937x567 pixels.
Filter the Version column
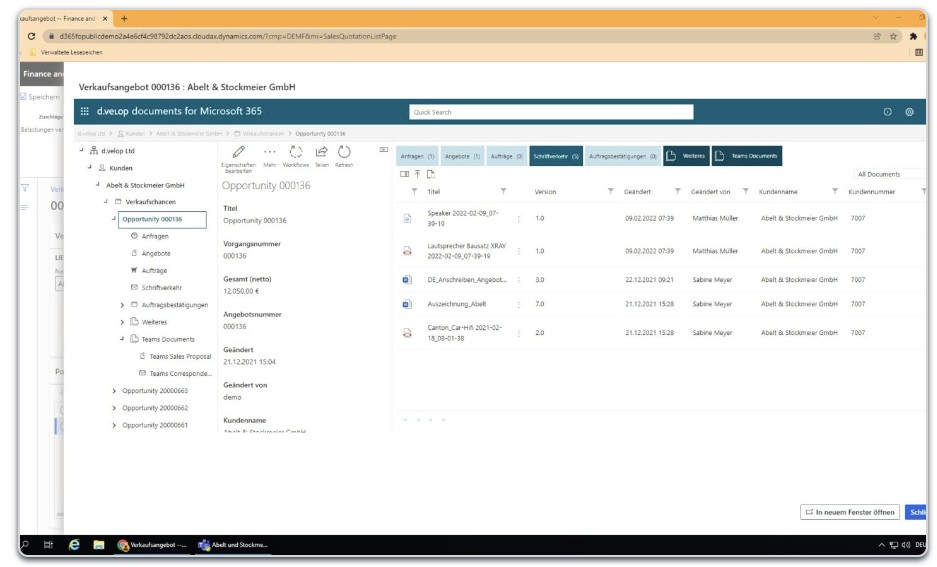point(610,191)
